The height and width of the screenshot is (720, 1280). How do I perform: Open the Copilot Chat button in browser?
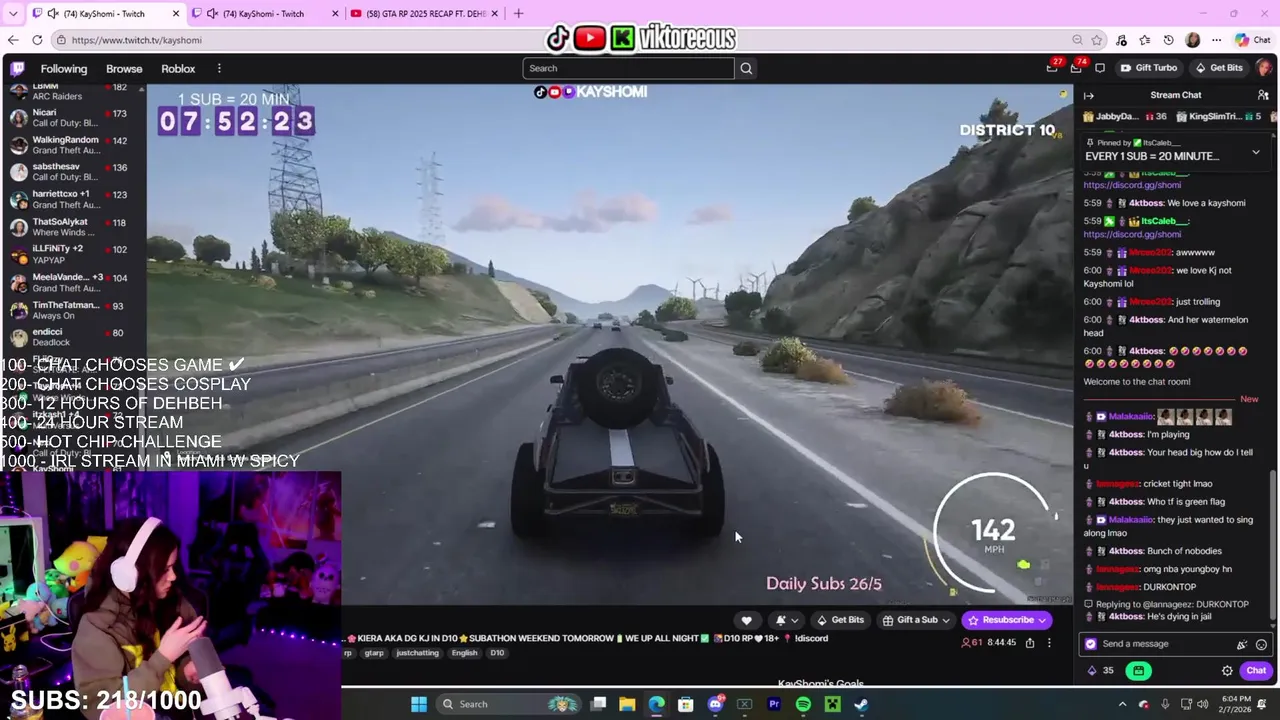point(1252,40)
